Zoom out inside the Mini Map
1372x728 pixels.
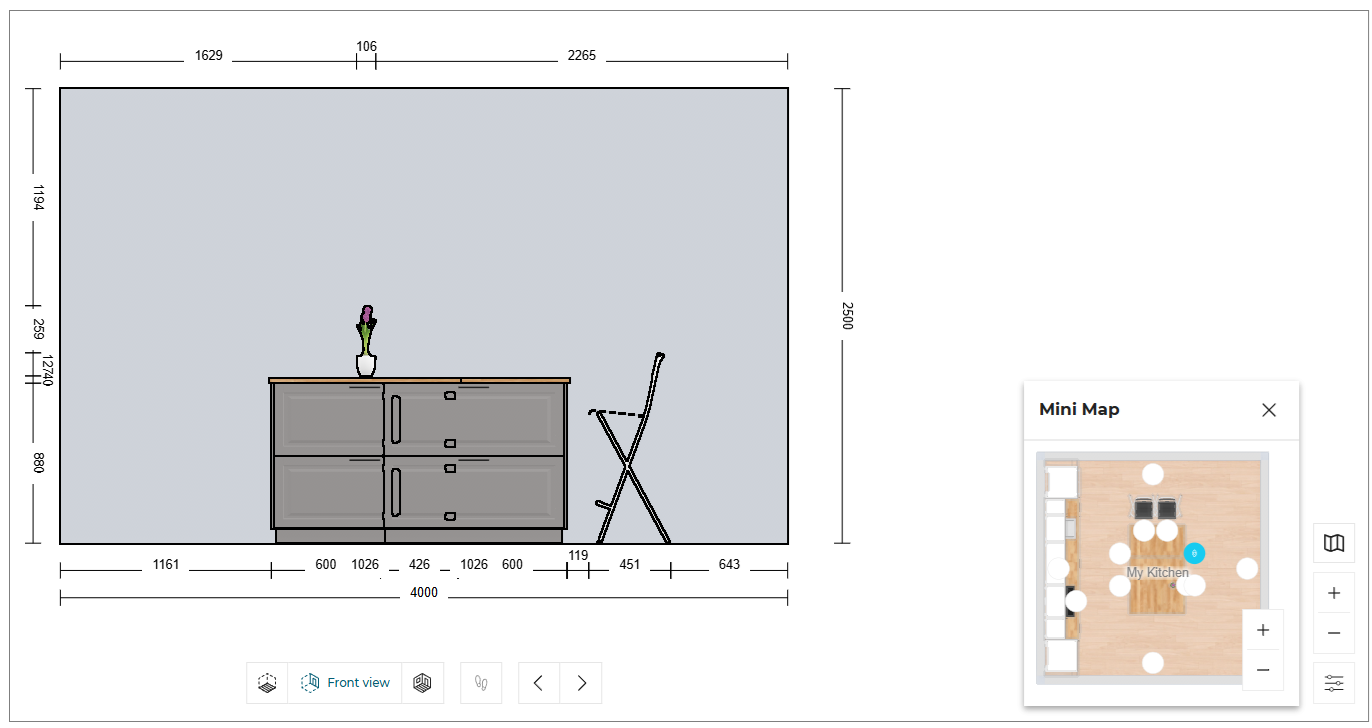pyautogui.click(x=1262, y=670)
